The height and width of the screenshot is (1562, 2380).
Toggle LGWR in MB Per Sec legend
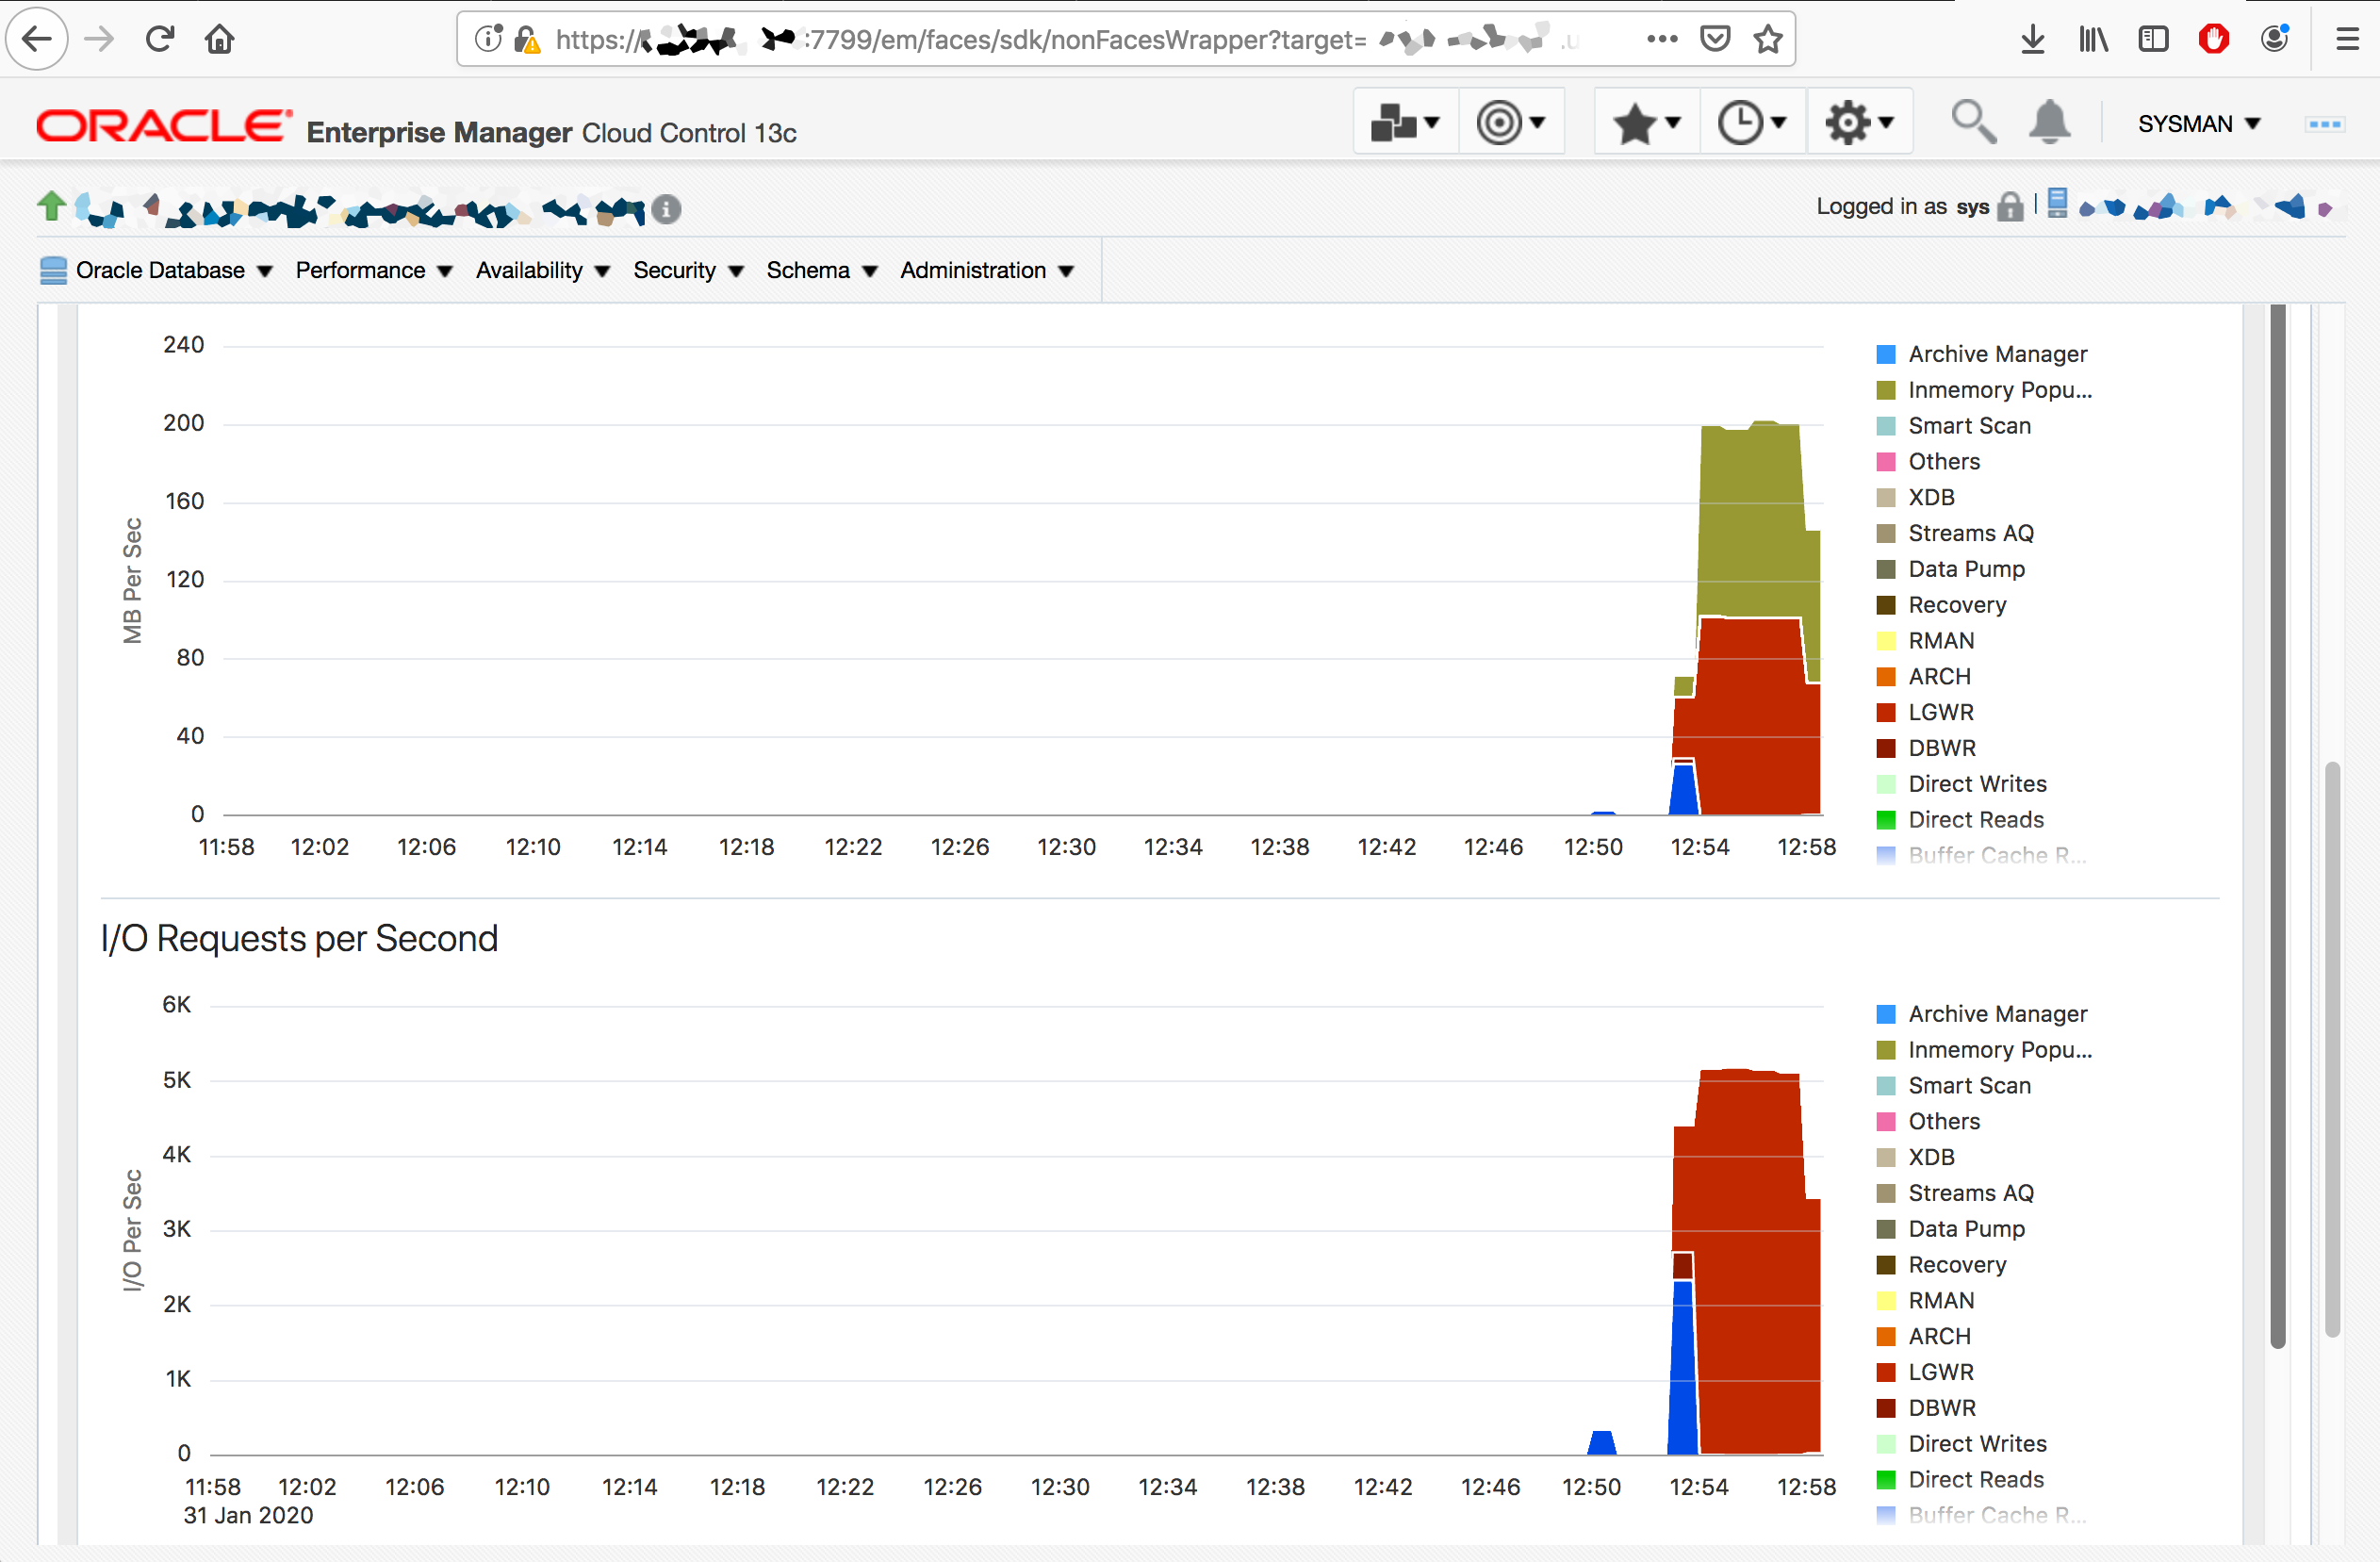(1925, 712)
